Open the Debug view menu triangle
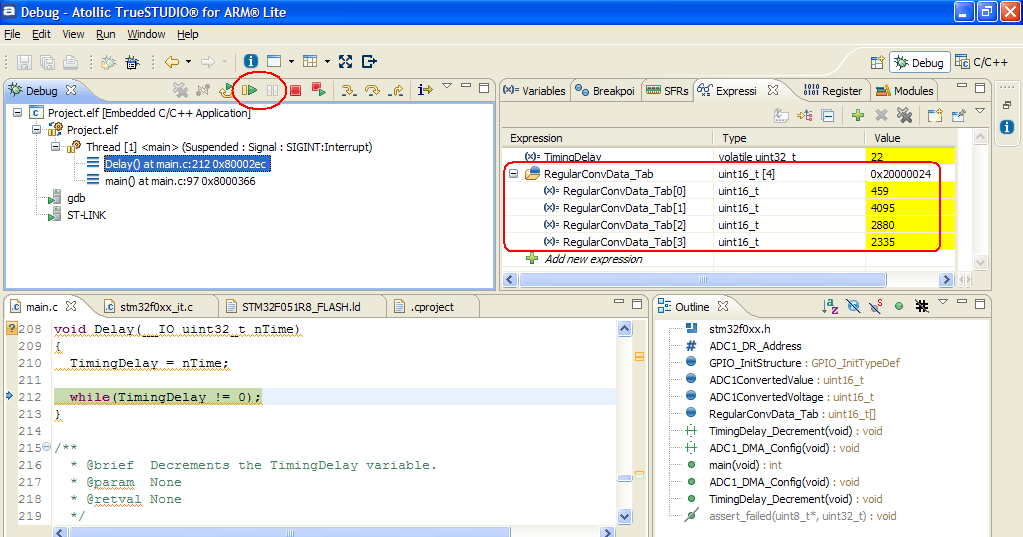Screen dimensions: 1023x537 (447, 86)
